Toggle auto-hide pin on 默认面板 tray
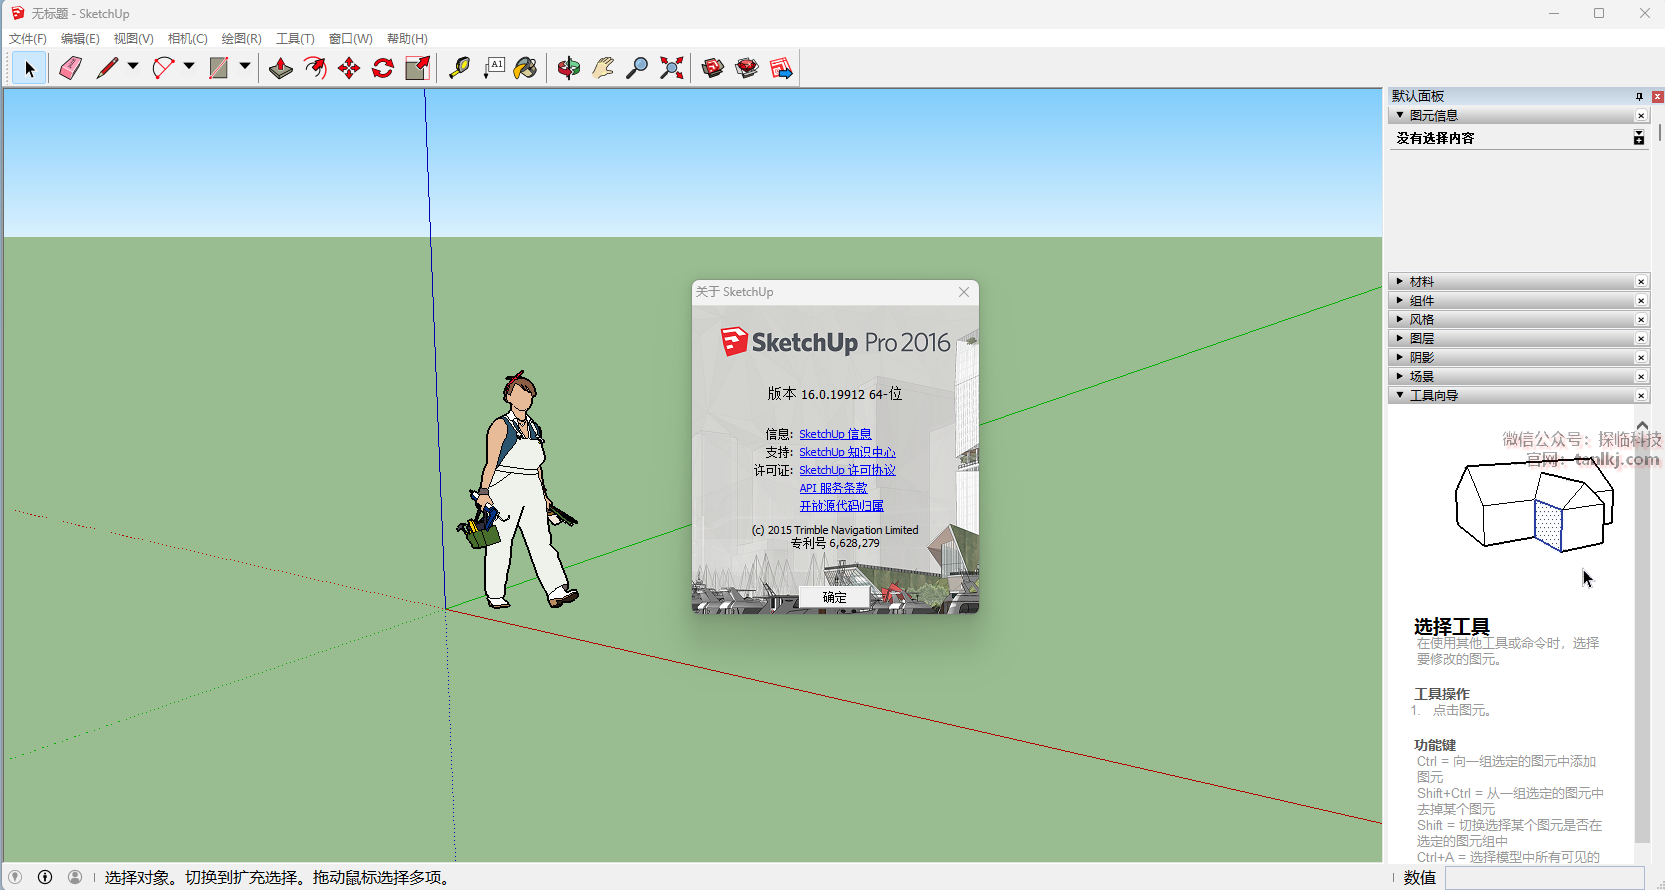 [1639, 97]
